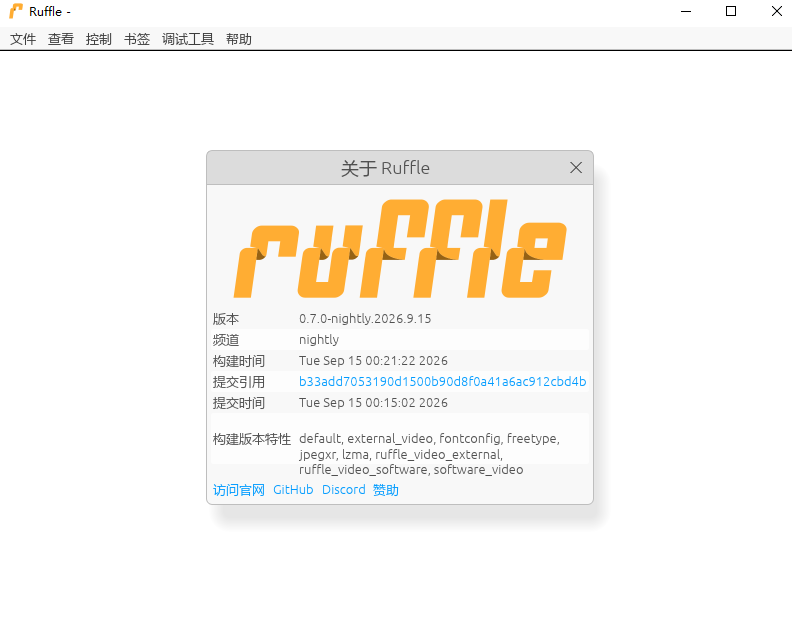The width and height of the screenshot is (792, 624).
Task: Click build time Tue Sep 15 00:21:22 2026
Action: coord(373,361)
